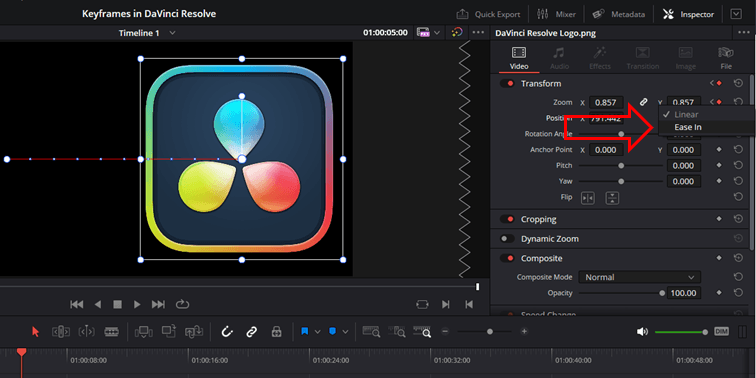756x378 pixels.
Task: Open the Mixer panel
Action: (x=556, y=14)
